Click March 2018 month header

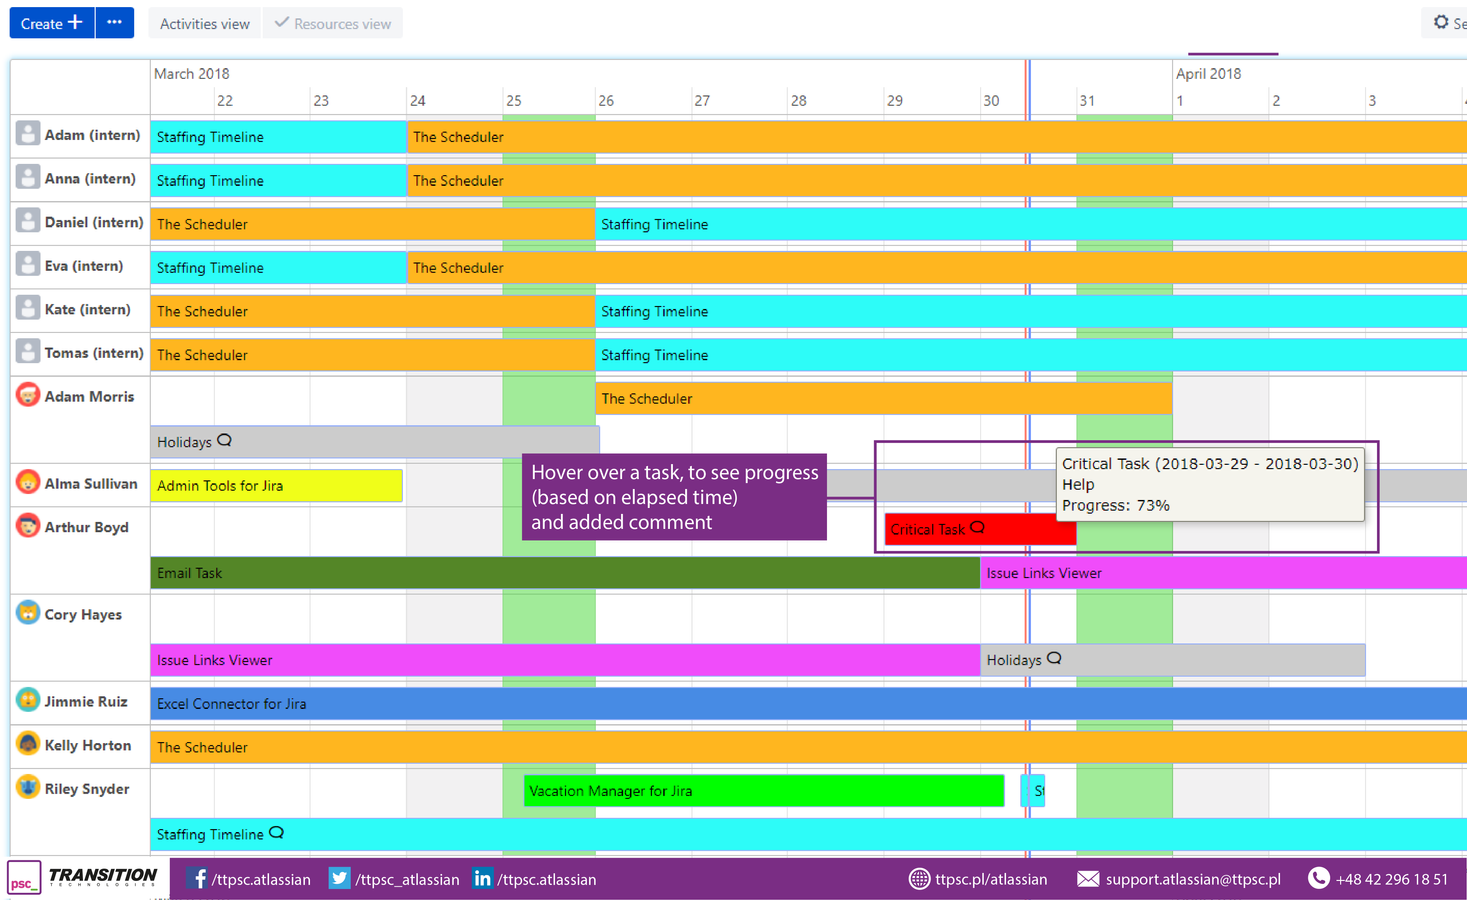point(192,74)
